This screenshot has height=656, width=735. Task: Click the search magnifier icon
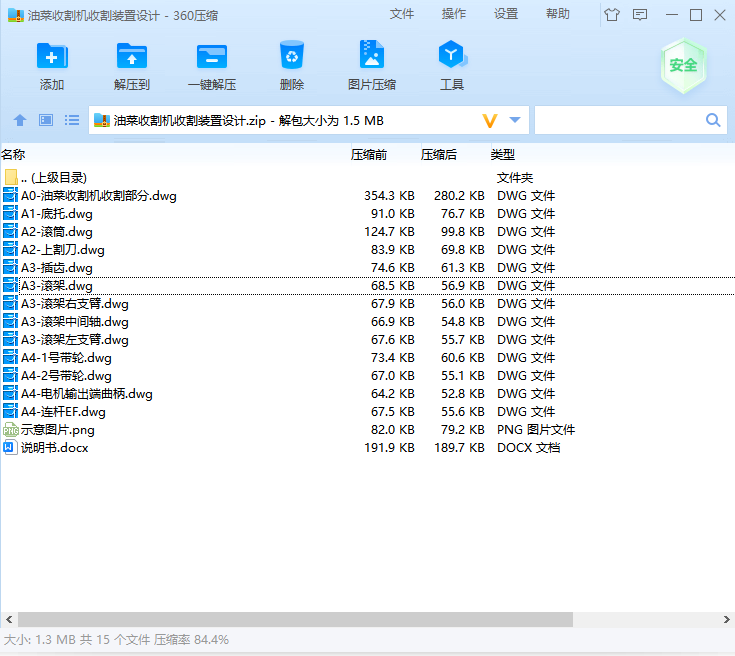pos(713,120)
